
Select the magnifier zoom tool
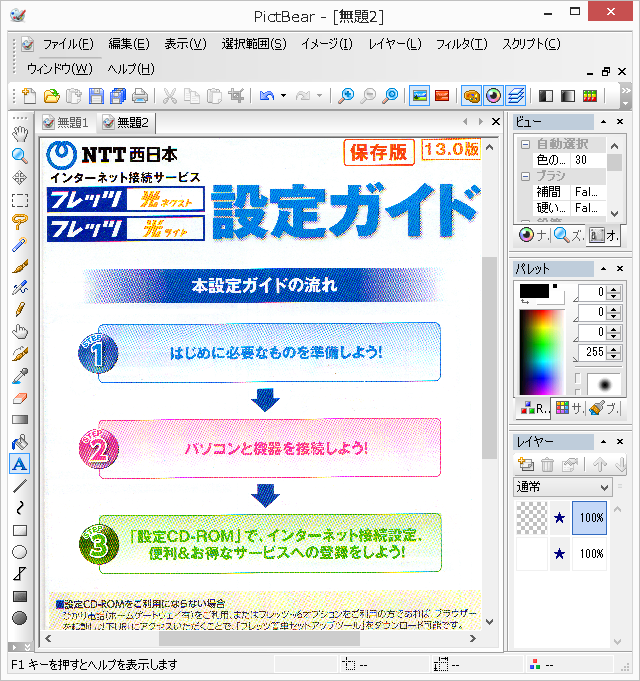(x=20, y=155)
